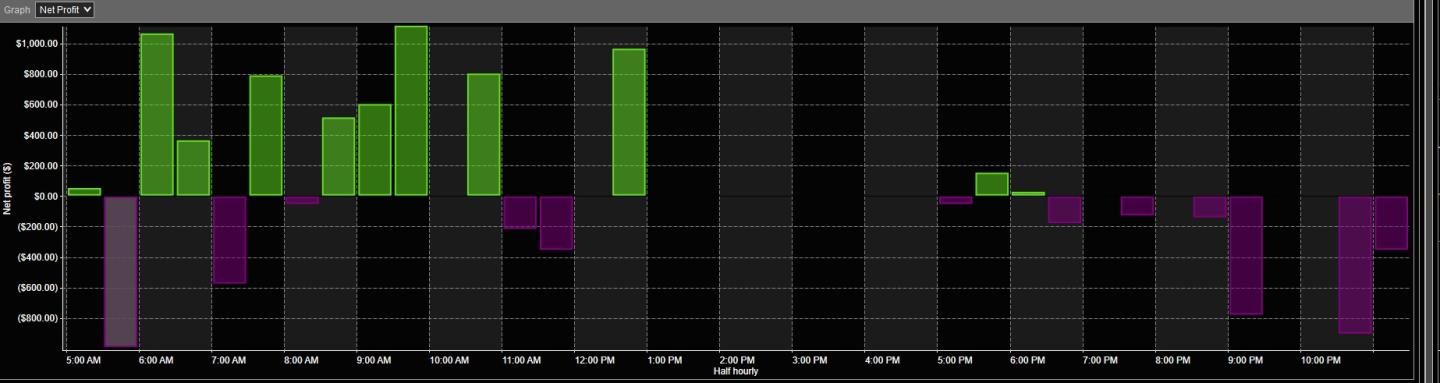1440x383 pixels.
Task: Select the purple loss bar at 7:00 AM
Action: (229, 240)
